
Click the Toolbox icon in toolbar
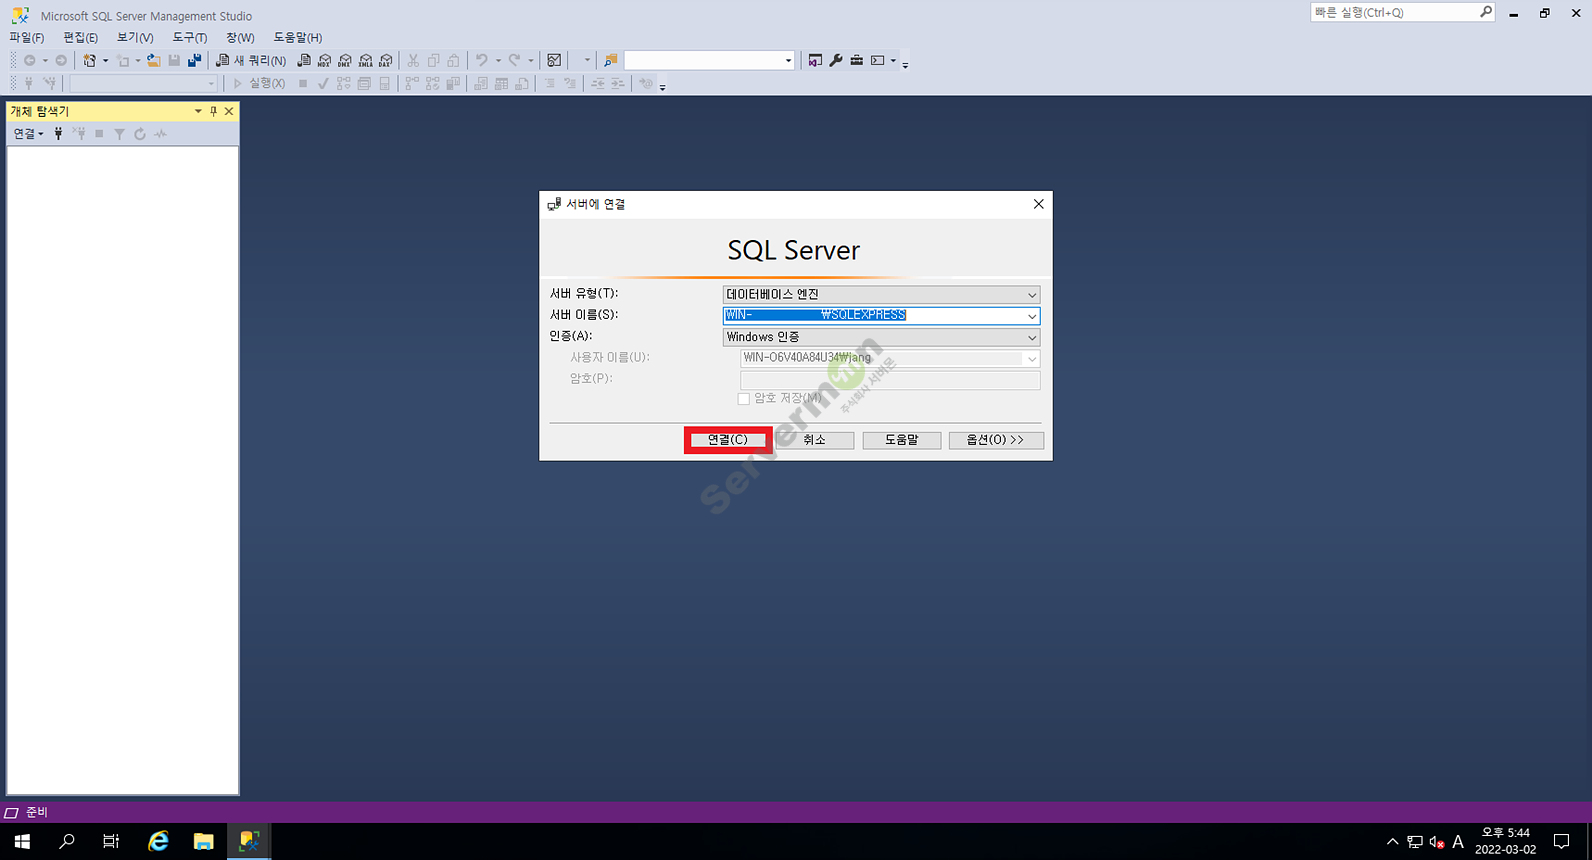pos(857,60)
